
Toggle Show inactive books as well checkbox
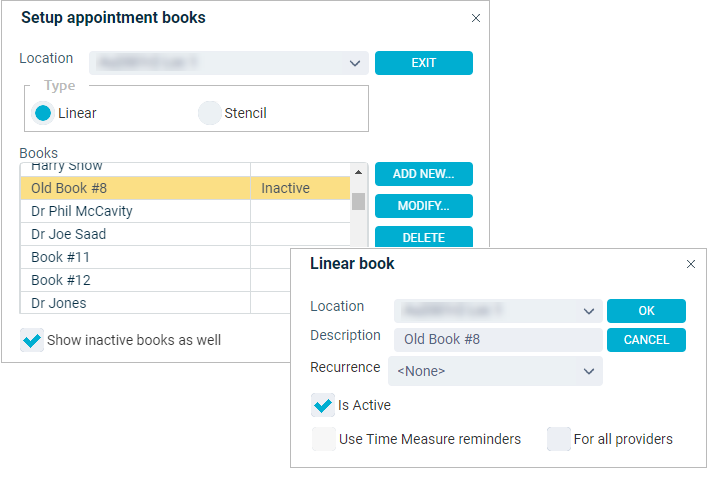pos(32,340)
